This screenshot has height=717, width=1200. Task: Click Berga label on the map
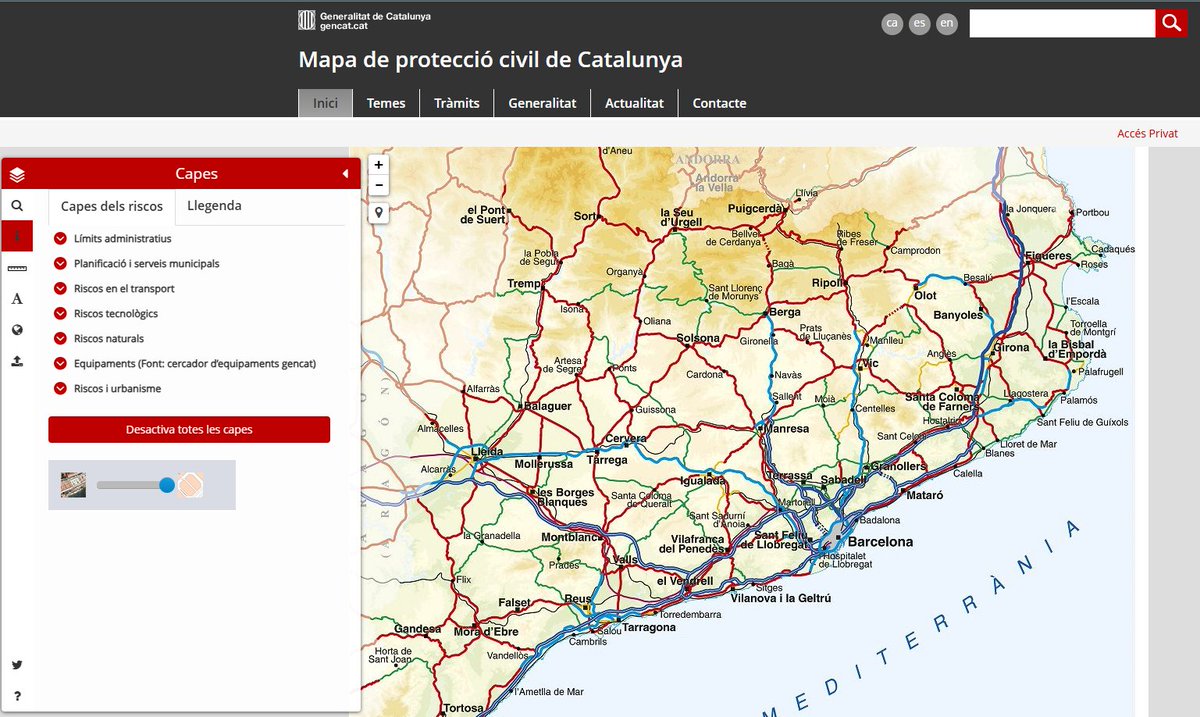[786, 313]
